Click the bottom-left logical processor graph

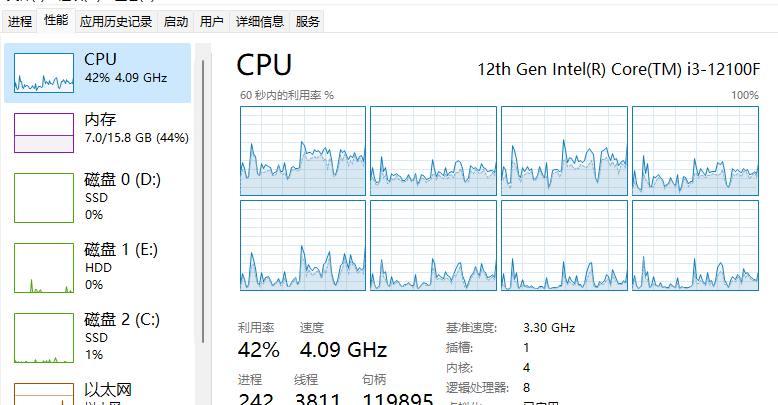click(303, 245)
